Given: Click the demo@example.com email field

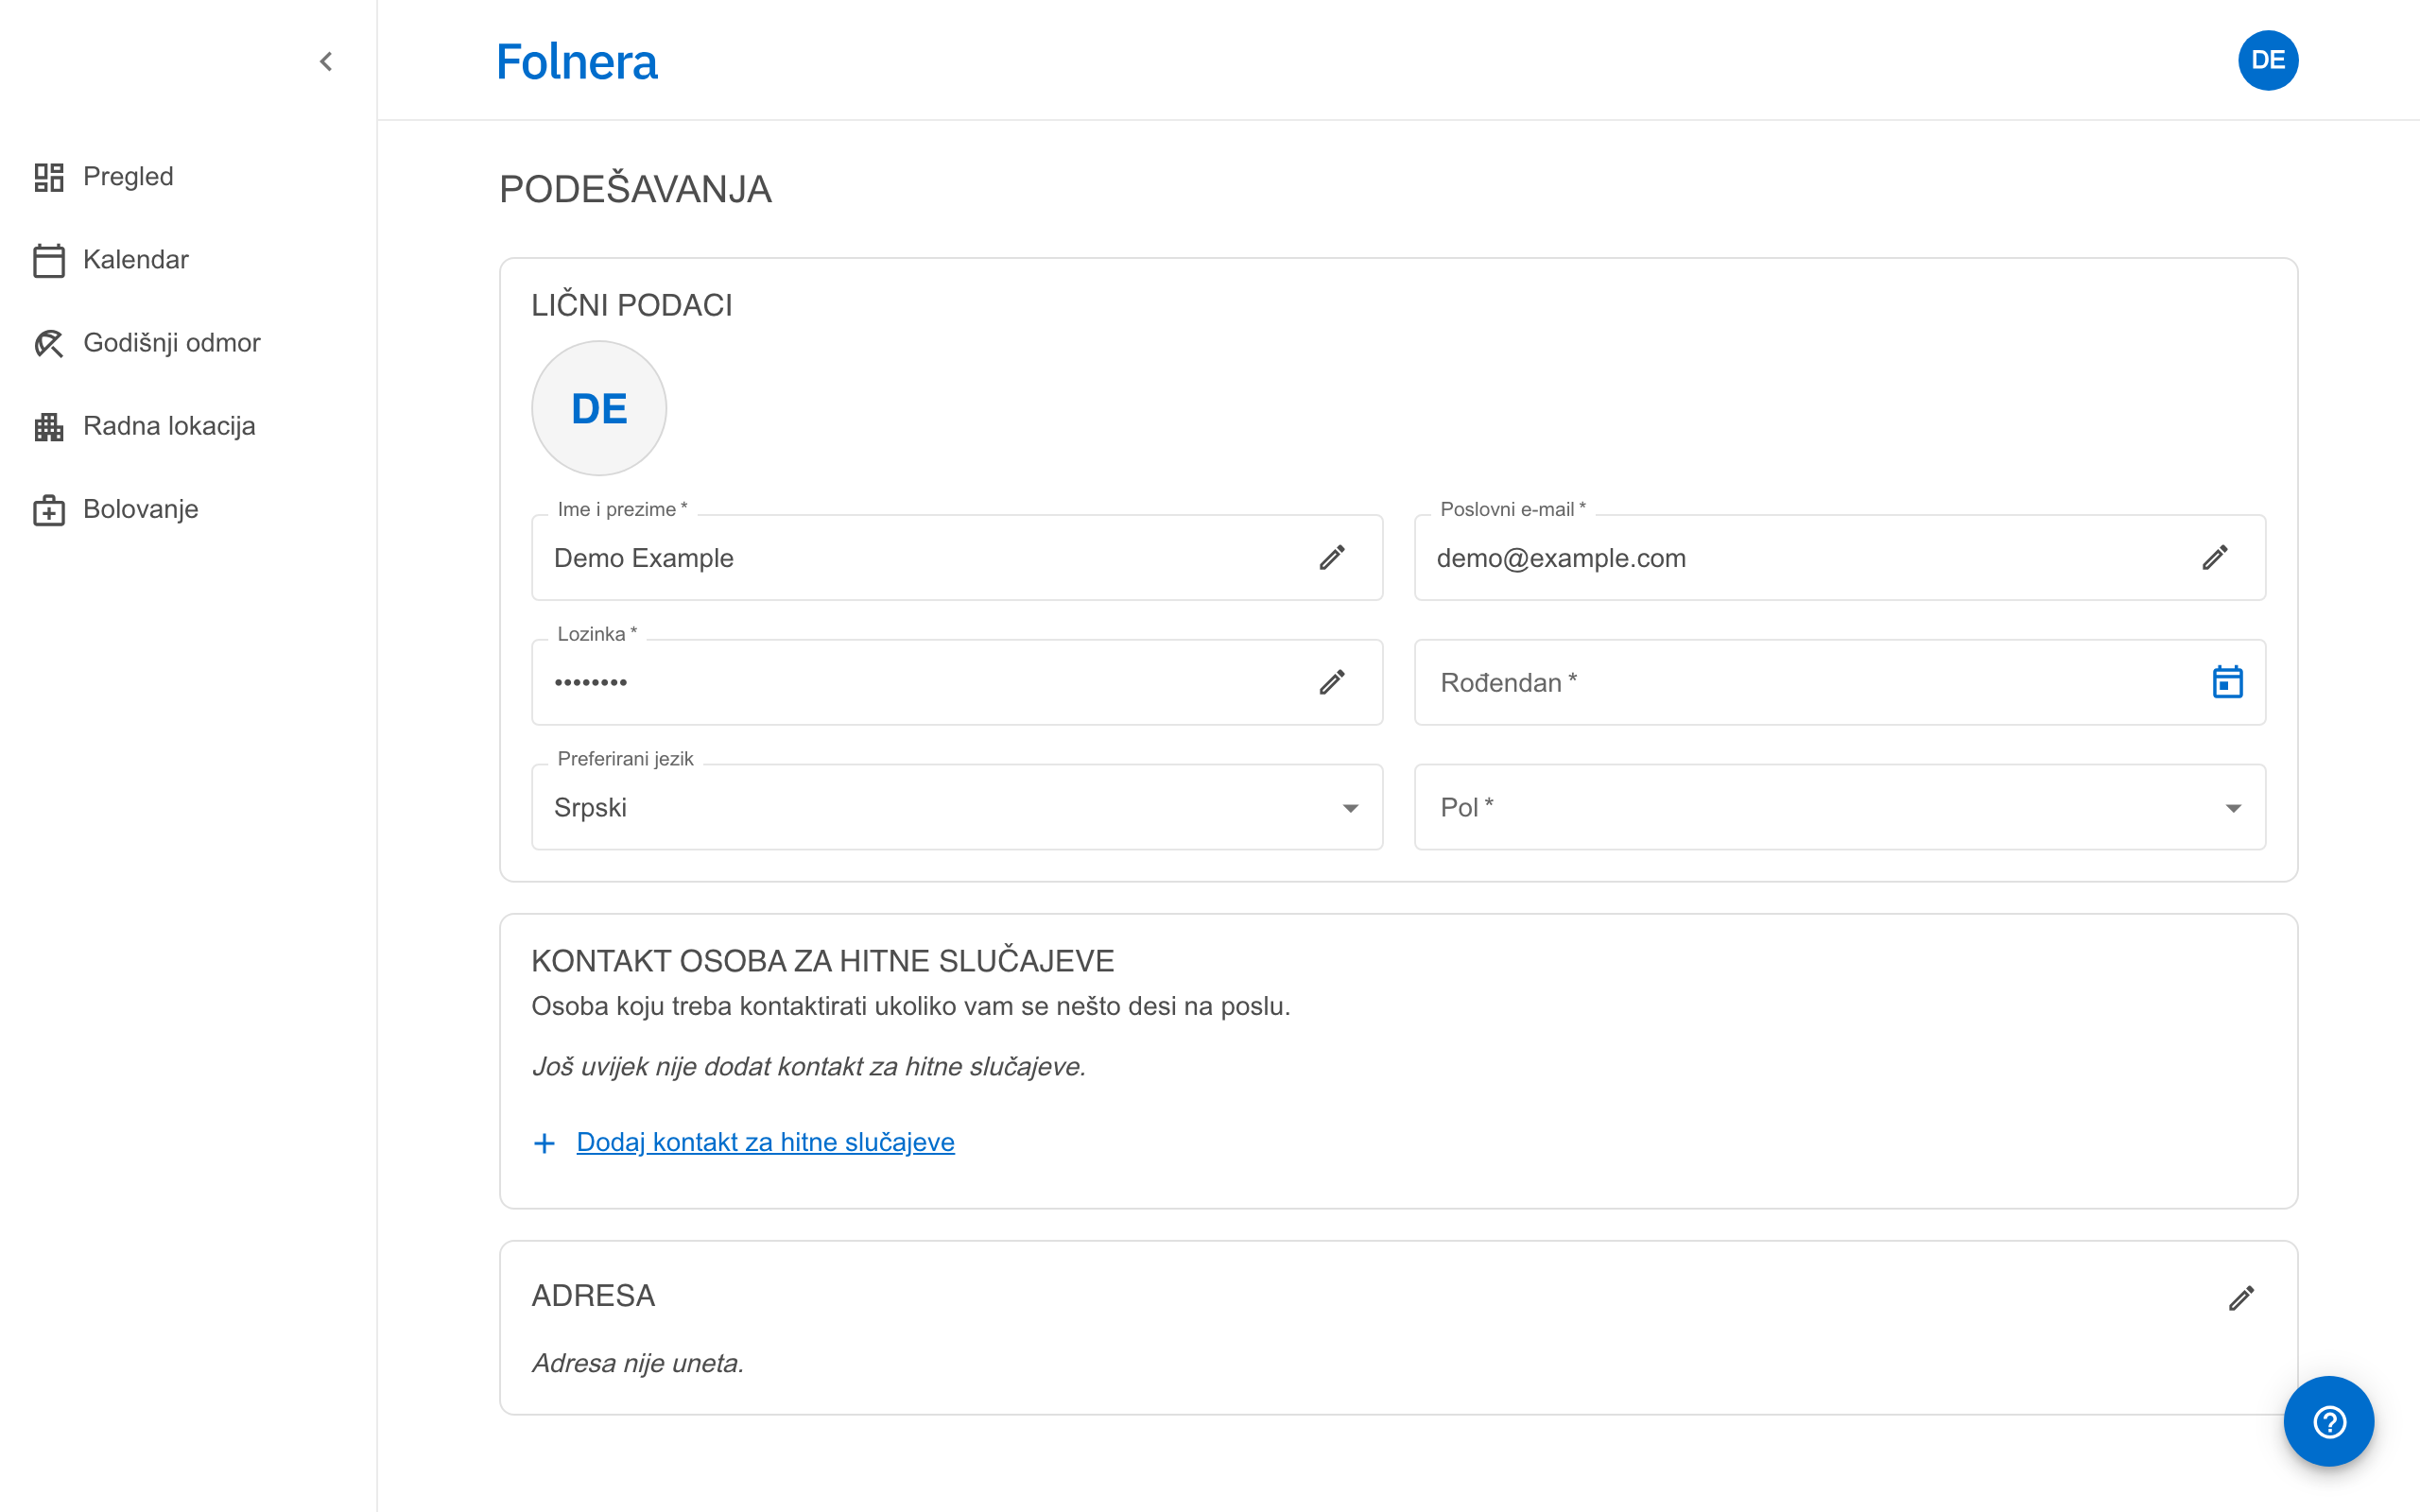Looking at the screenshot, I should coord(1840,558).
